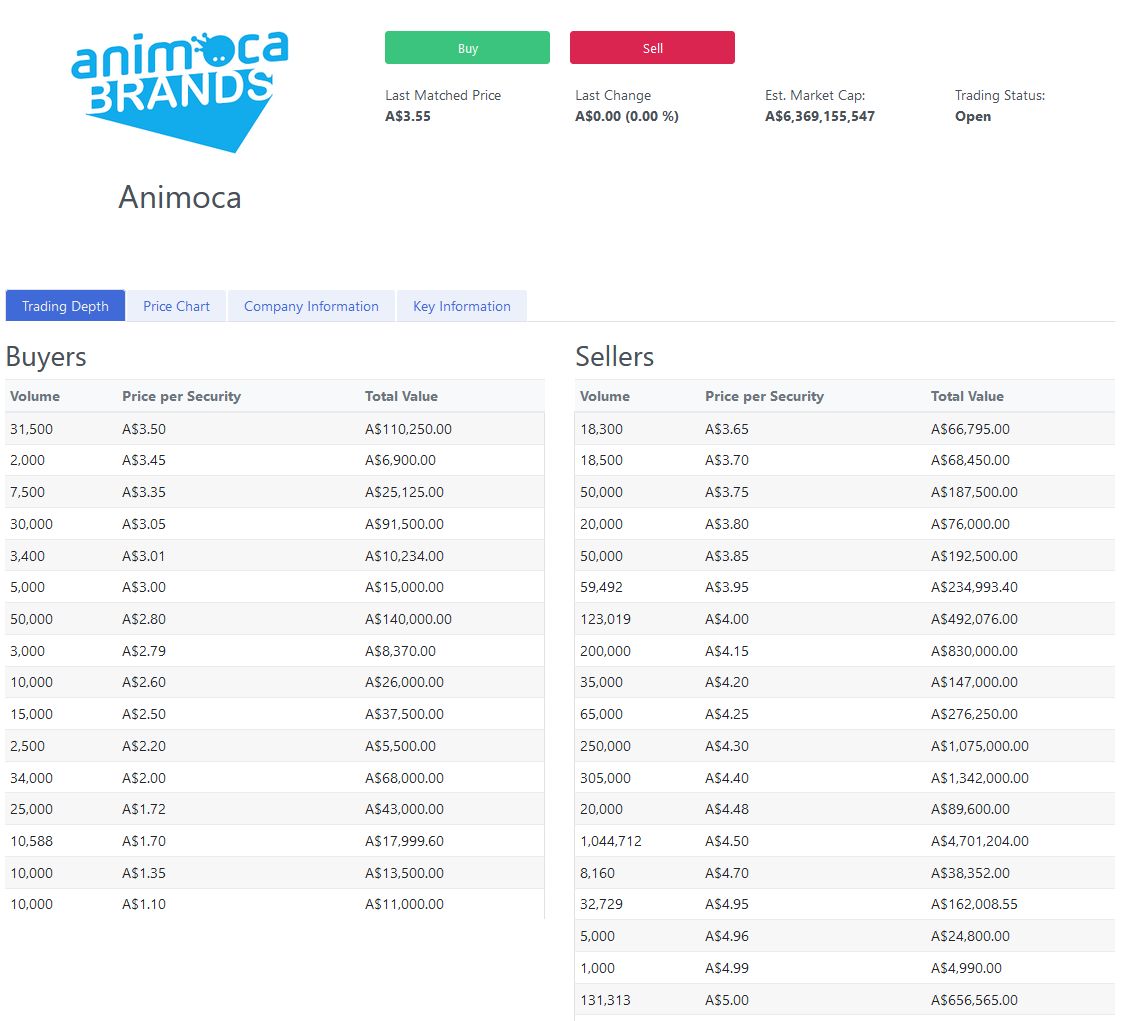
Task: Select seller volume 131,313
Action: [x=606, y=1000]
